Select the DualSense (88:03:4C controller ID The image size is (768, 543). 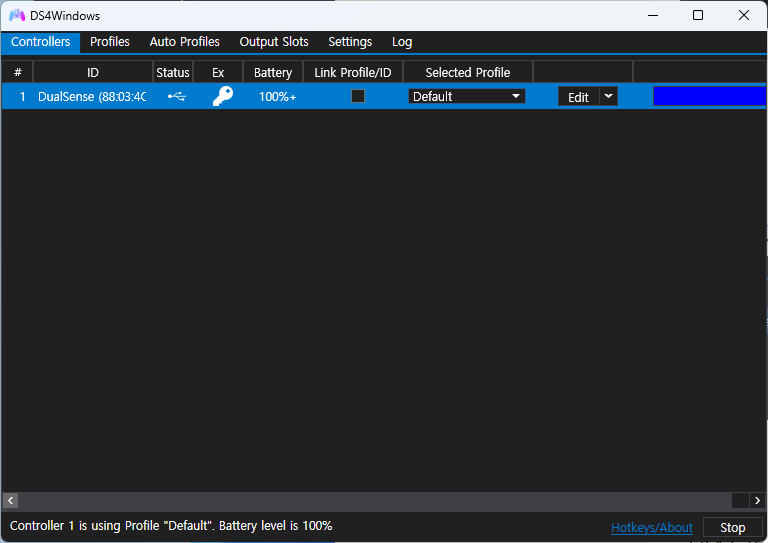pos(92,96)
